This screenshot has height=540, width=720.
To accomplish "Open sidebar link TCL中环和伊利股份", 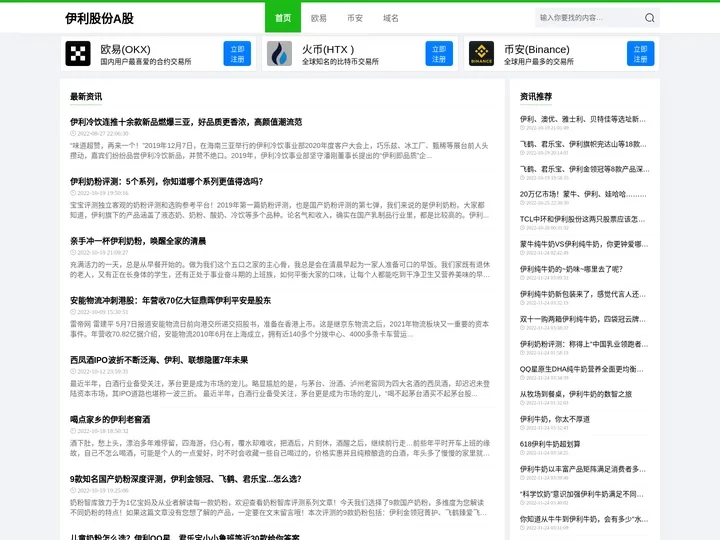I will 582,219.
